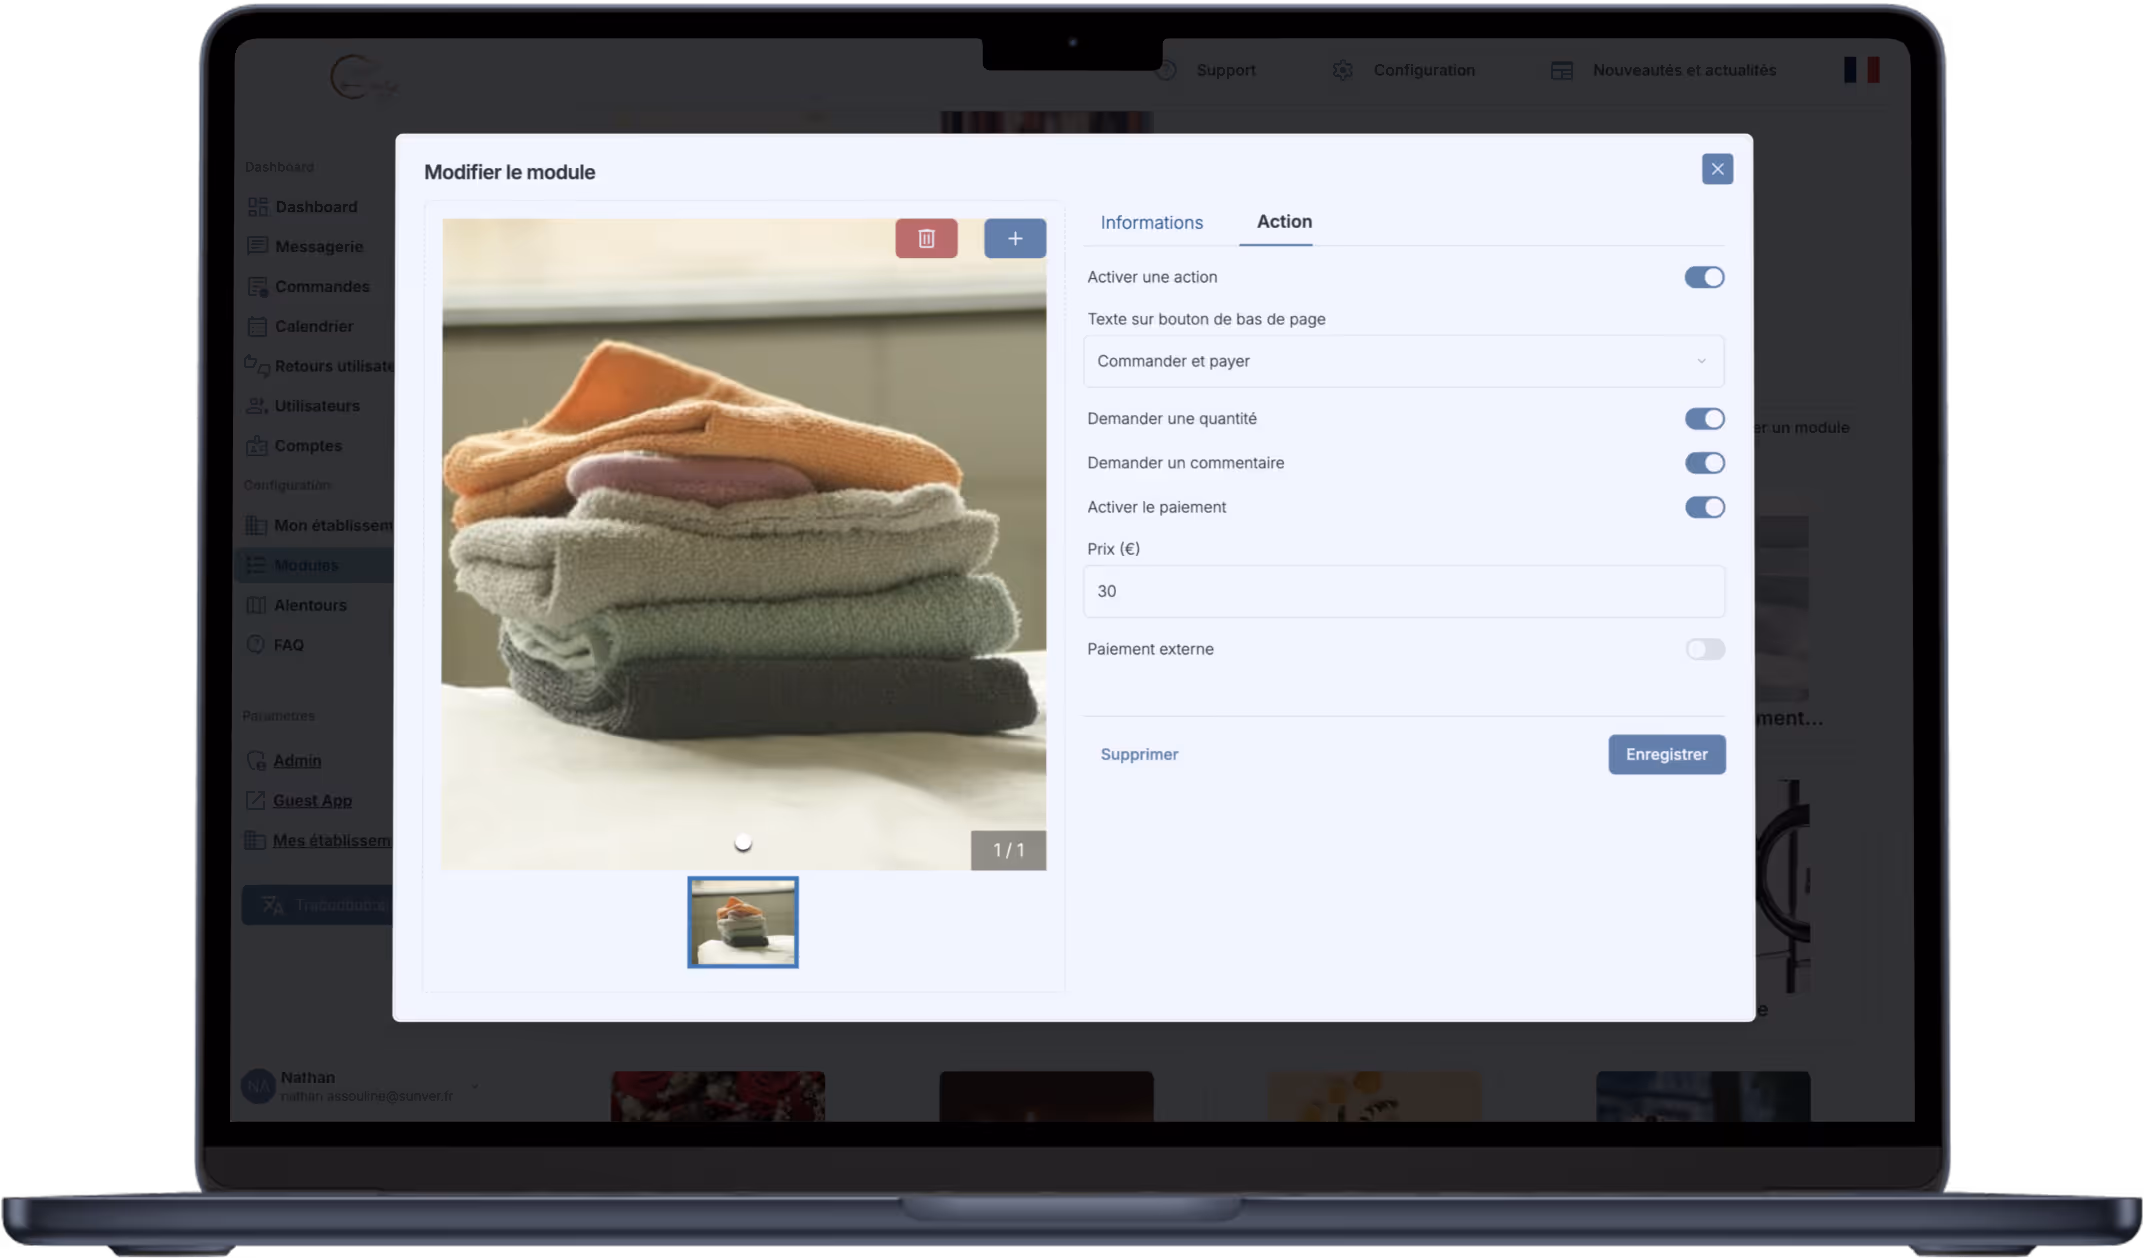The height and width of the screenshot is (1258, 2144).
Task: Open Support in the top bar
Action: coord(1226,70)
